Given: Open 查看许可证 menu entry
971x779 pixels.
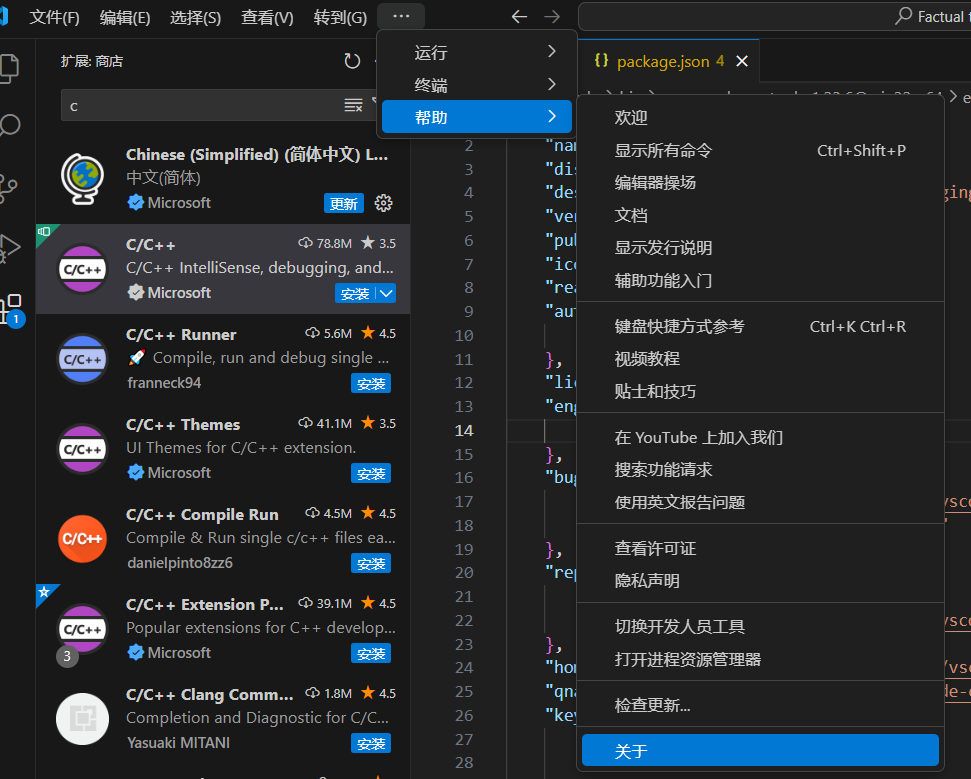Looking at the screenshot, I should (x=760, y=548).
